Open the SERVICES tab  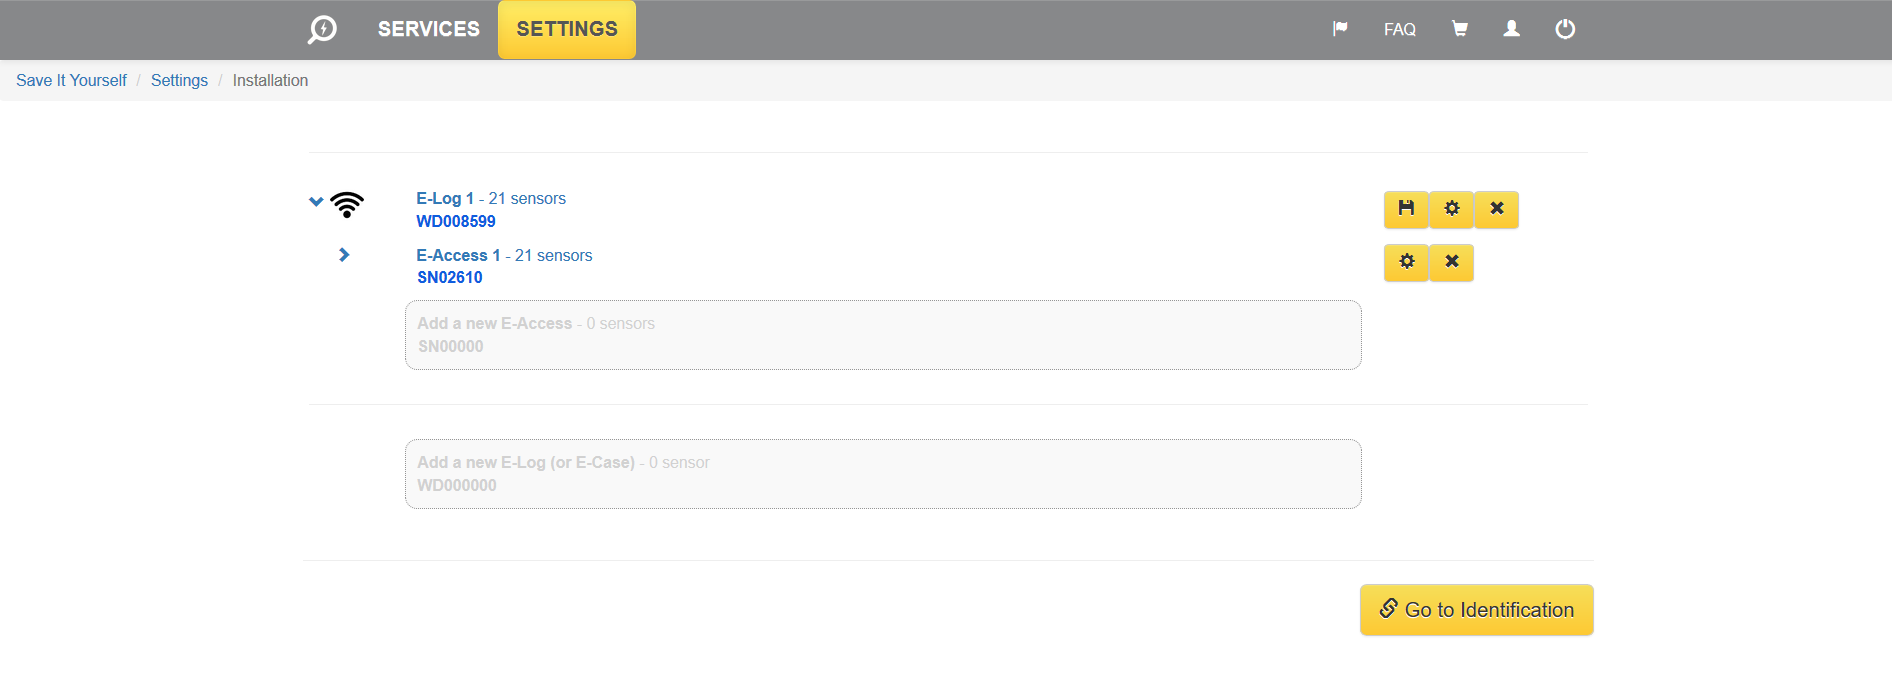pos(428,29)
